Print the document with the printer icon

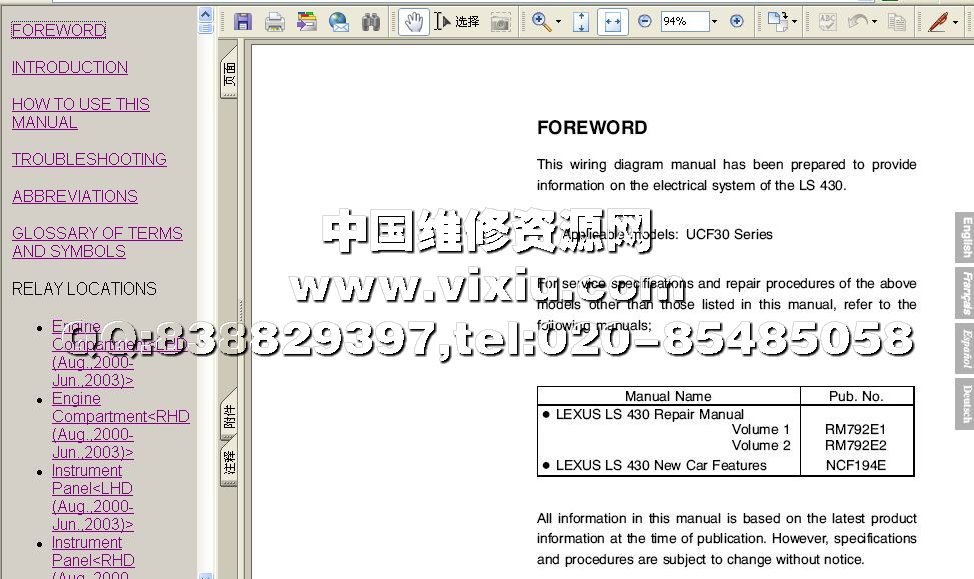point(275,22)
